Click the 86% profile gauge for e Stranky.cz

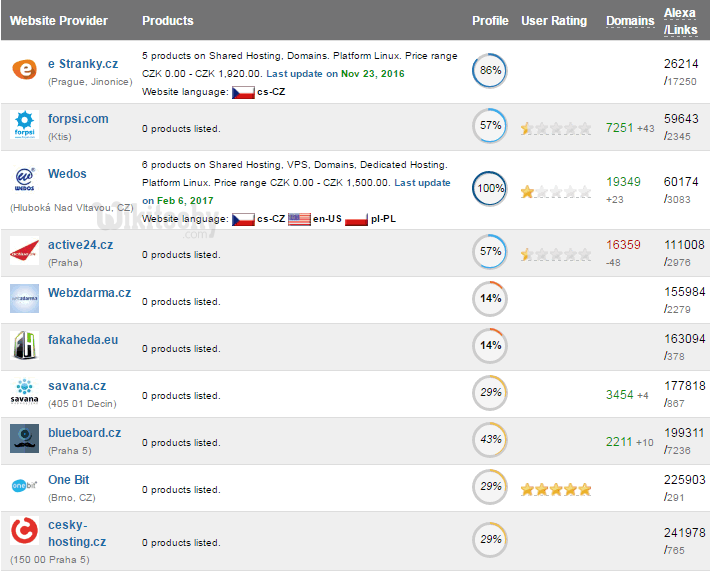(x=490, y=71)
